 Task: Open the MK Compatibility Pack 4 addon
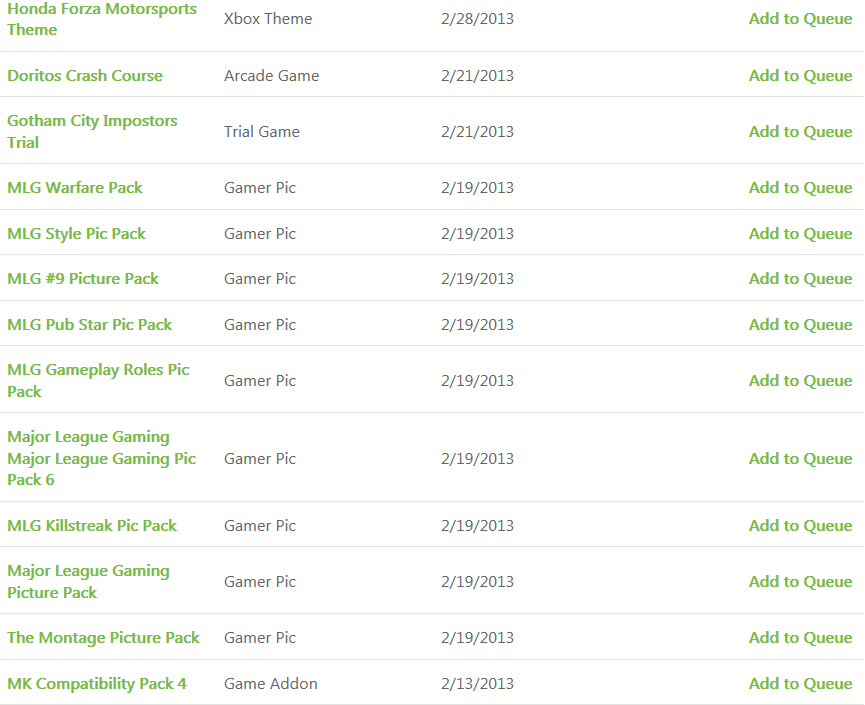tap(97, 683)
